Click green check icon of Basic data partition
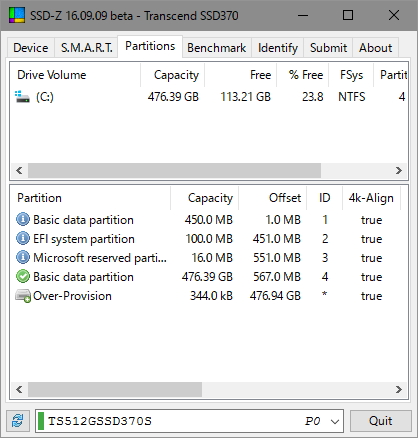Viewport: 418px width, 438px height. click(23, 277)
